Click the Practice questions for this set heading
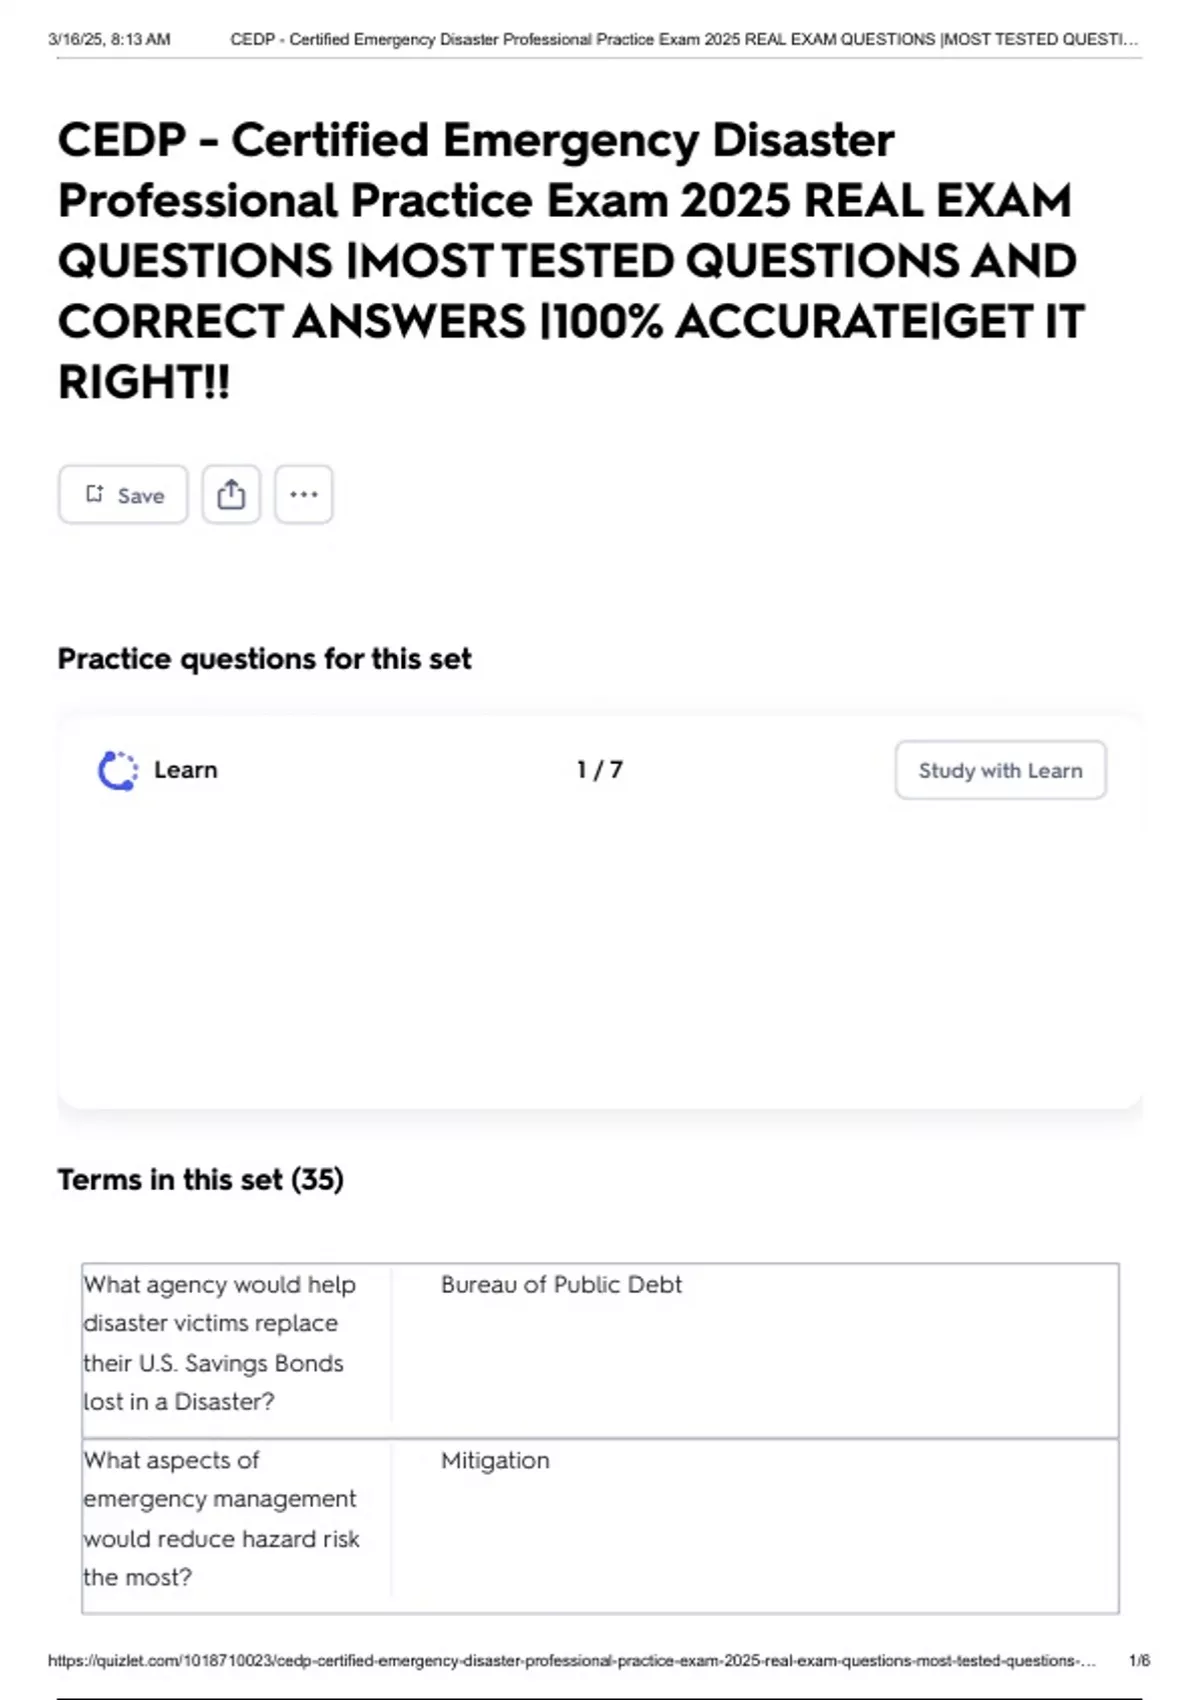This screenshot has width=1200, height=1700. pos(264,659)
